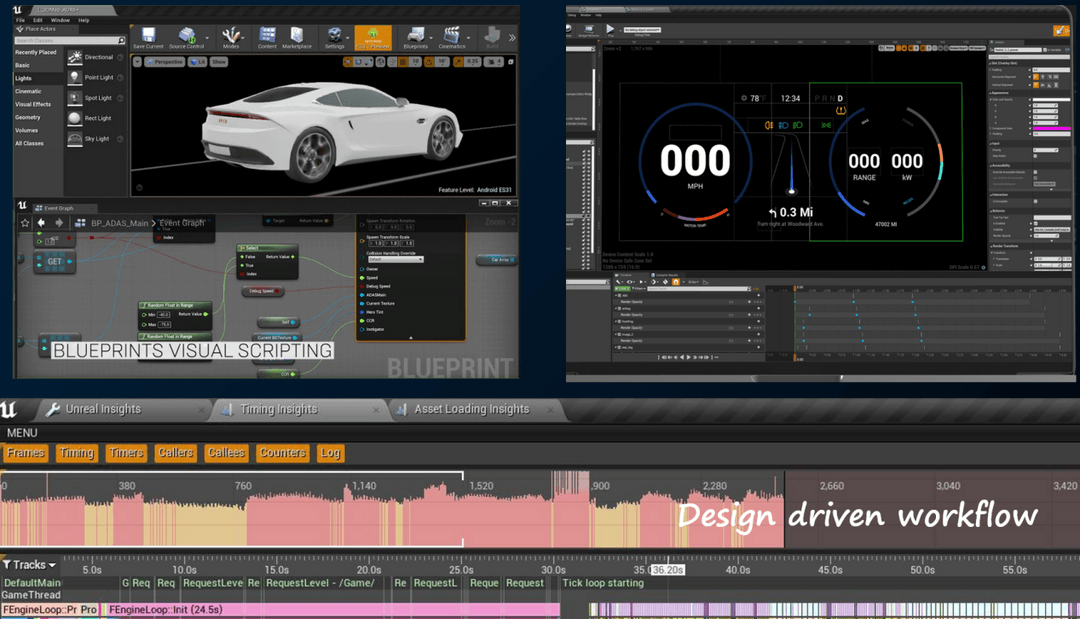Screen dimensions: 1080x619
Task: Open the Perspective view mode dropdown
Action: [x=165, y=62]
